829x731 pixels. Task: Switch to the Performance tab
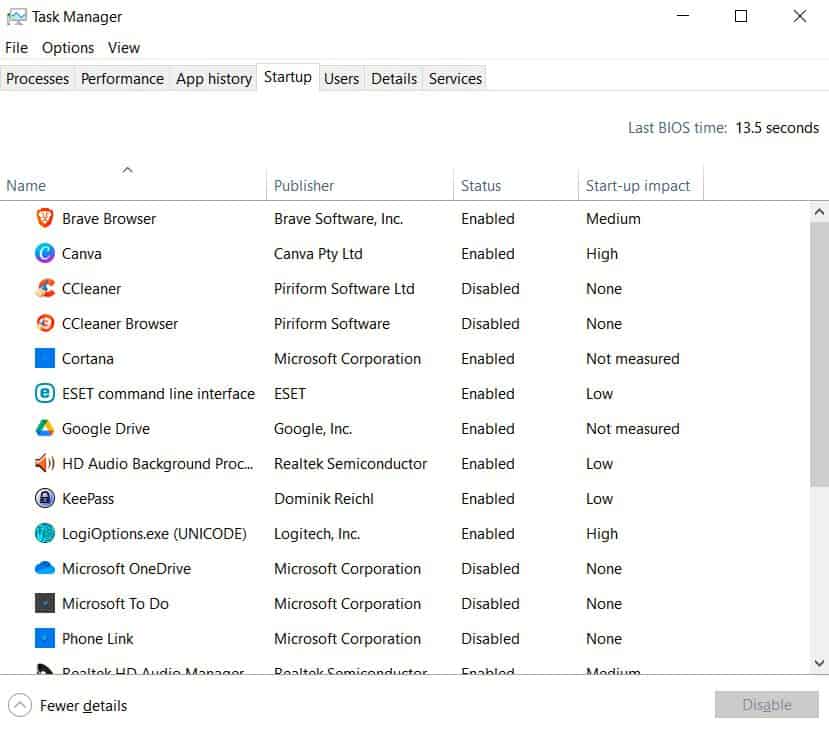click(x=122, y=79)
